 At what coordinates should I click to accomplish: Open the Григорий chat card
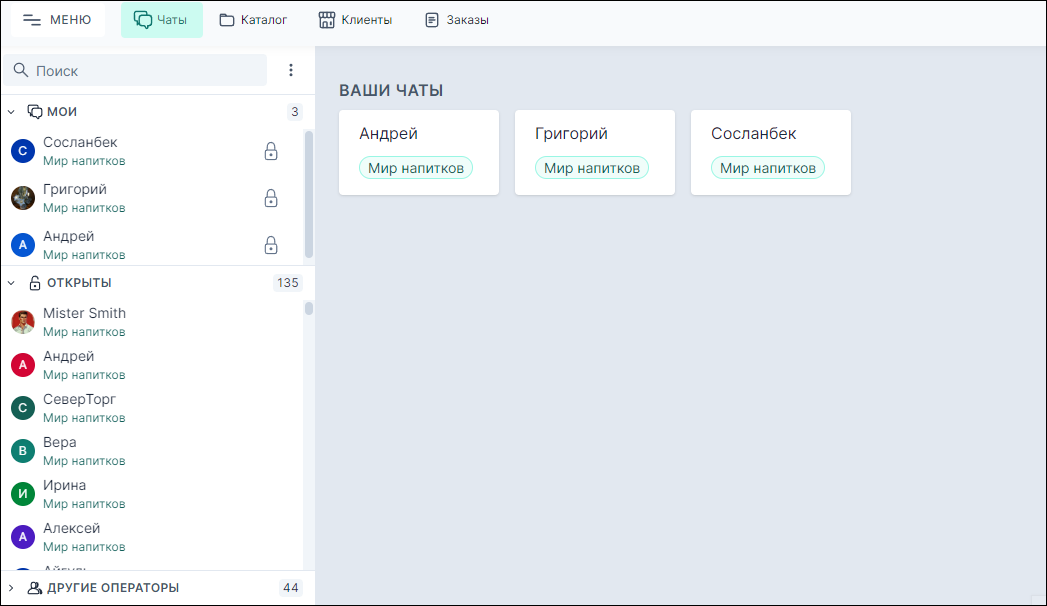[x=594, y=152]
